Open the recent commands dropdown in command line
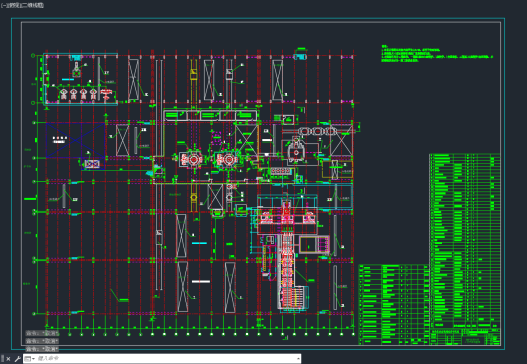 click(30, 359)
